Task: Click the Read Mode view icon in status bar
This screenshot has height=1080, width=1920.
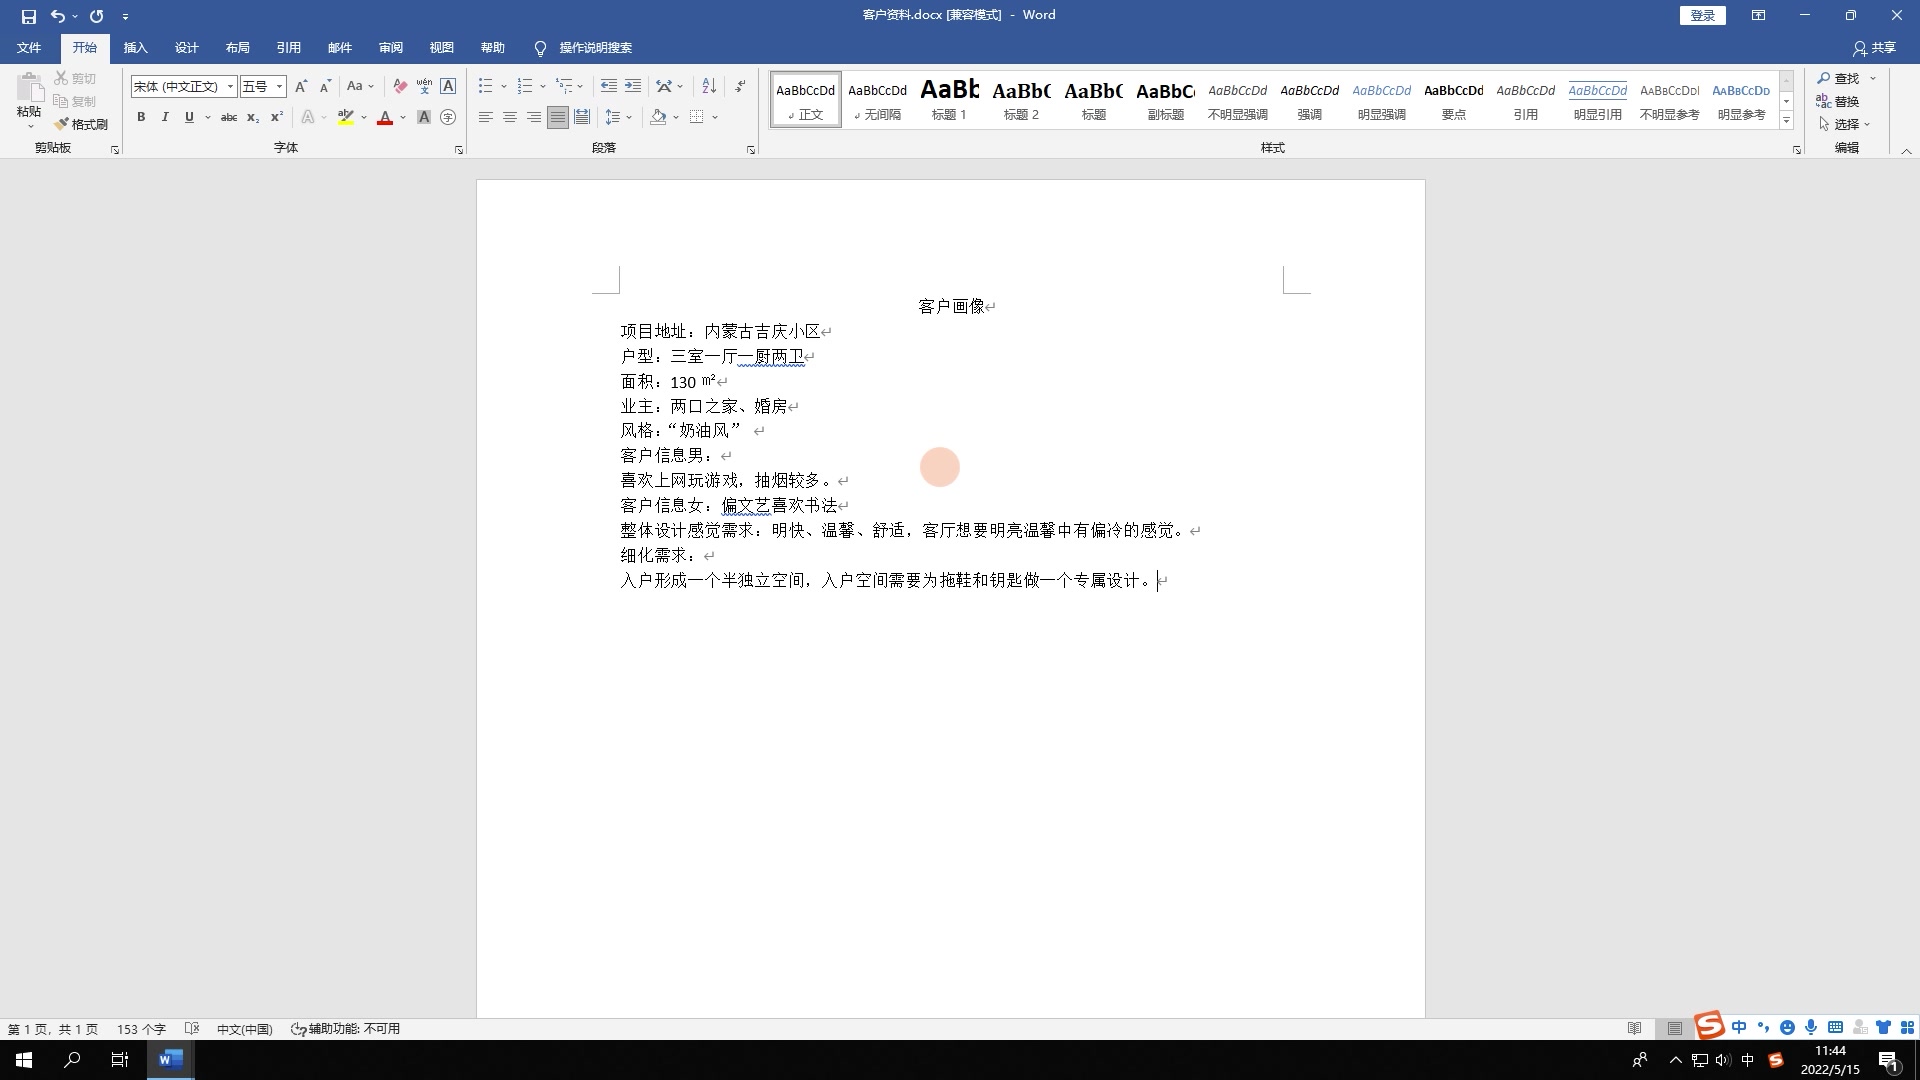Action: [1635, 1028]
